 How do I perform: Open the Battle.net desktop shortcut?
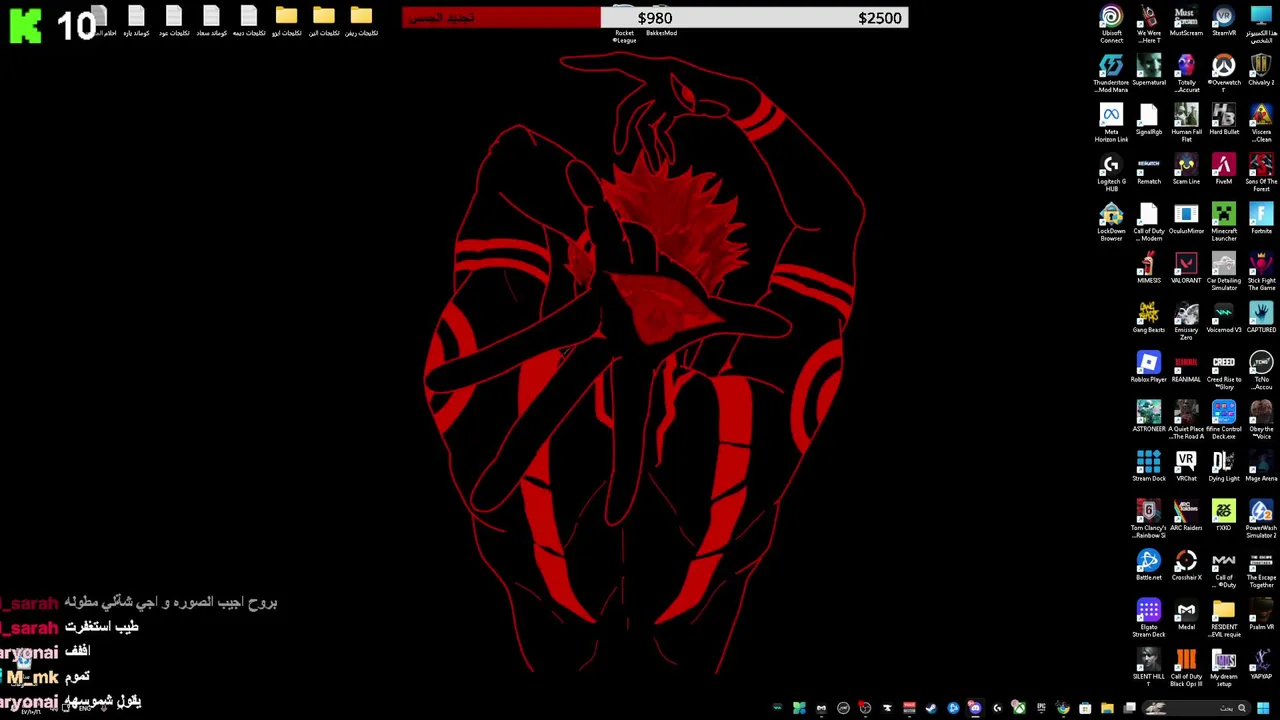(x=1149, y=566)
